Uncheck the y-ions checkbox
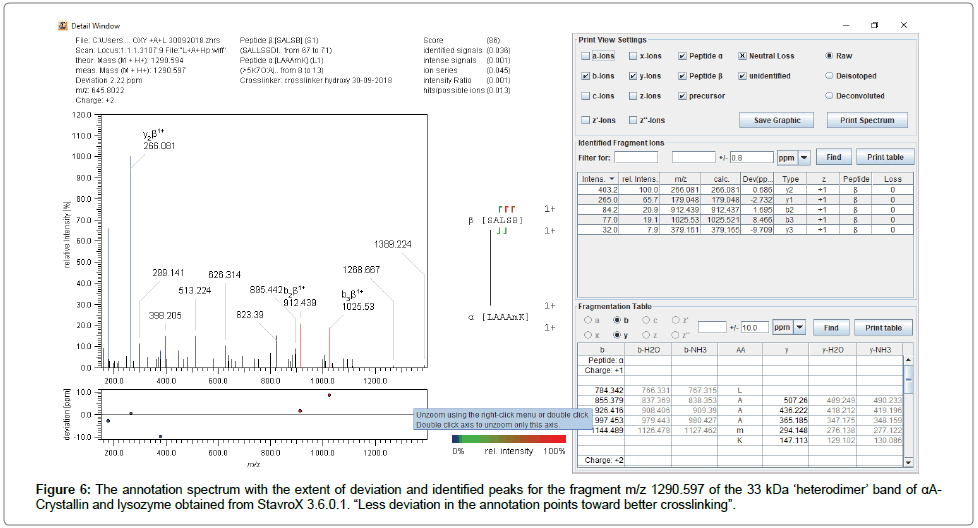This screenshot has width=978, height=528. click(x=634, y=76)
